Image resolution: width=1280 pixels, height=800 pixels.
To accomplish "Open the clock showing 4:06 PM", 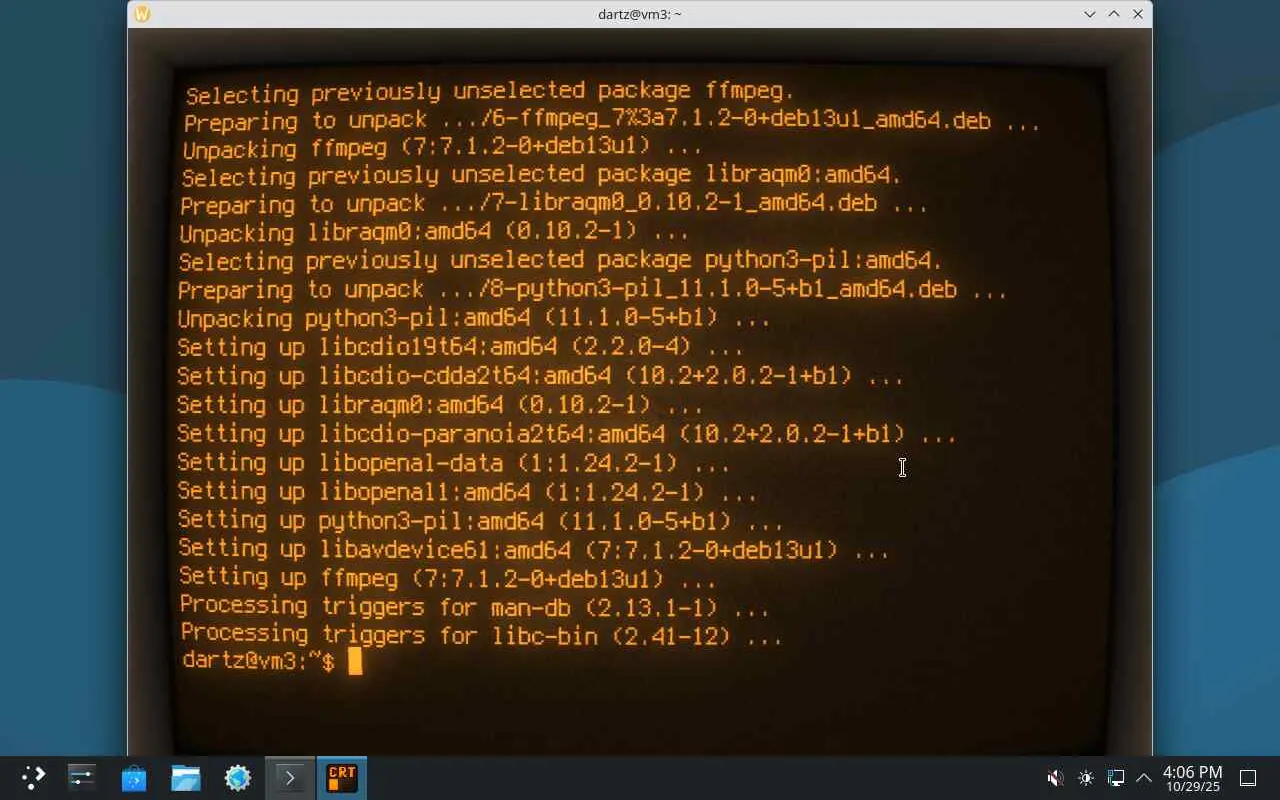I will tap(1192, 778).
